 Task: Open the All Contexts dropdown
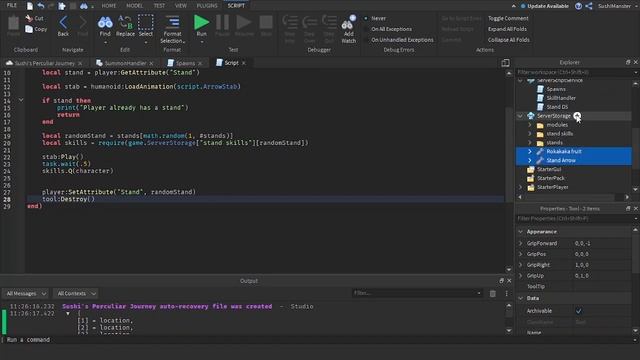(76, 293)
